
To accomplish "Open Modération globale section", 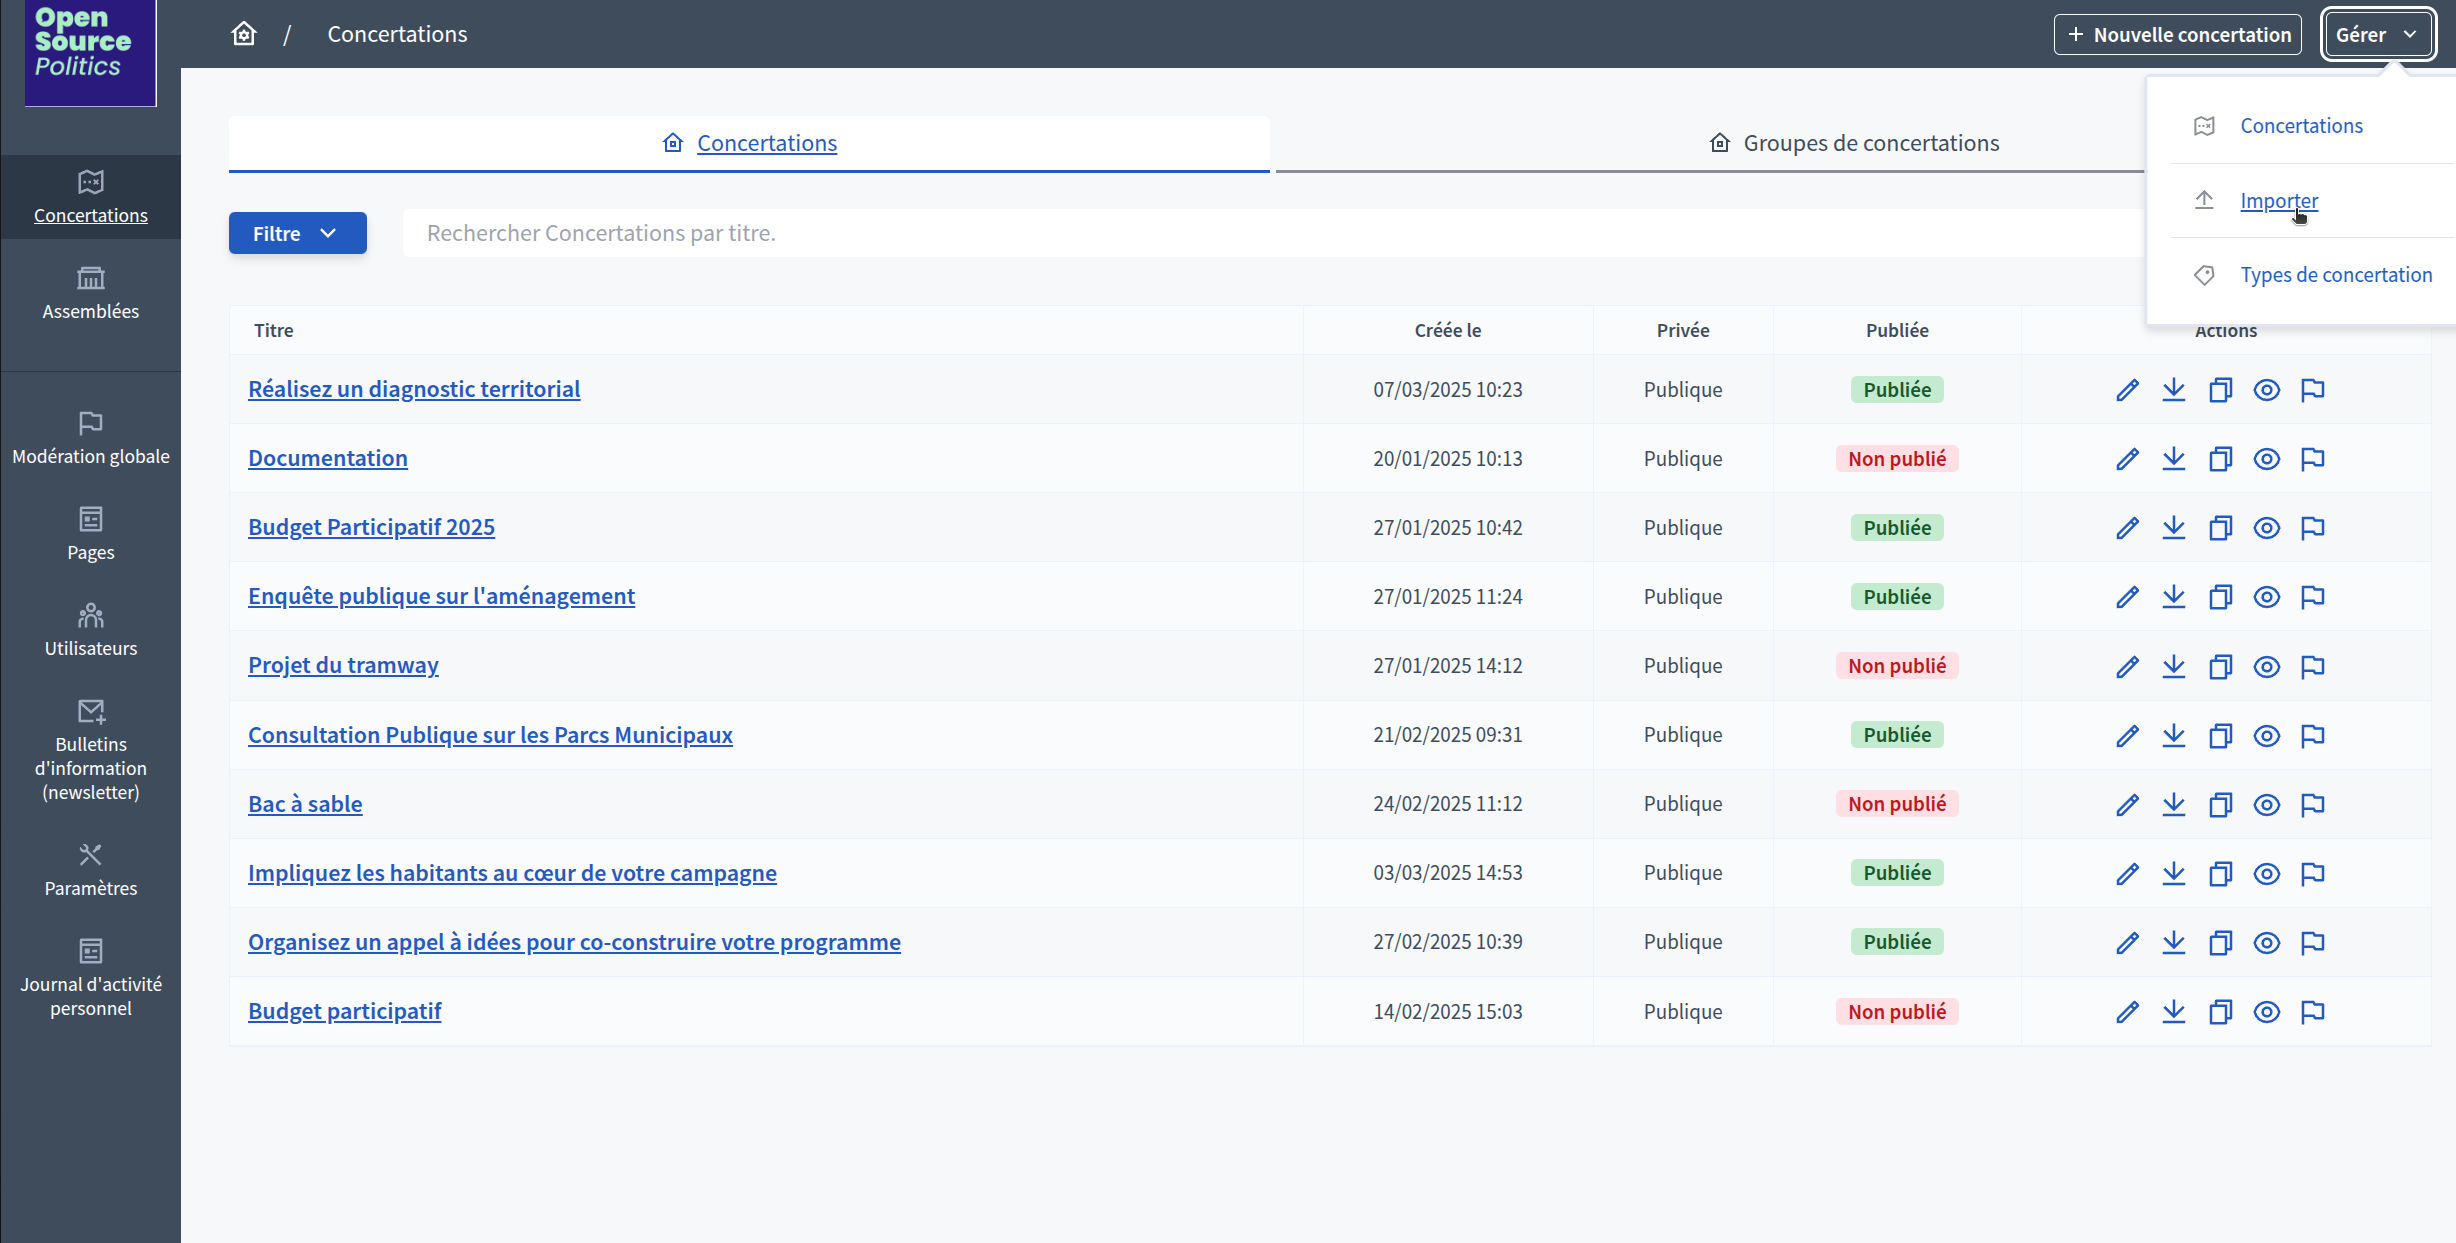I will [x=90, y=438].
